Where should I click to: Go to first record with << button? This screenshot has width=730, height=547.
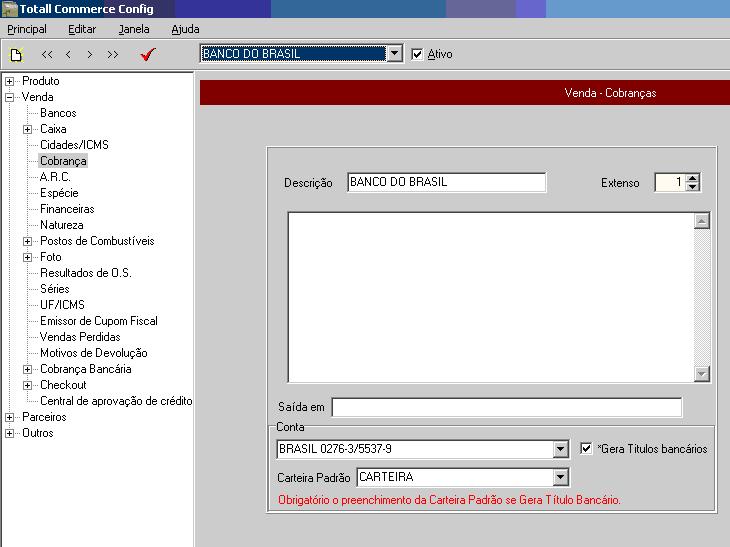[x=47, y=55]
